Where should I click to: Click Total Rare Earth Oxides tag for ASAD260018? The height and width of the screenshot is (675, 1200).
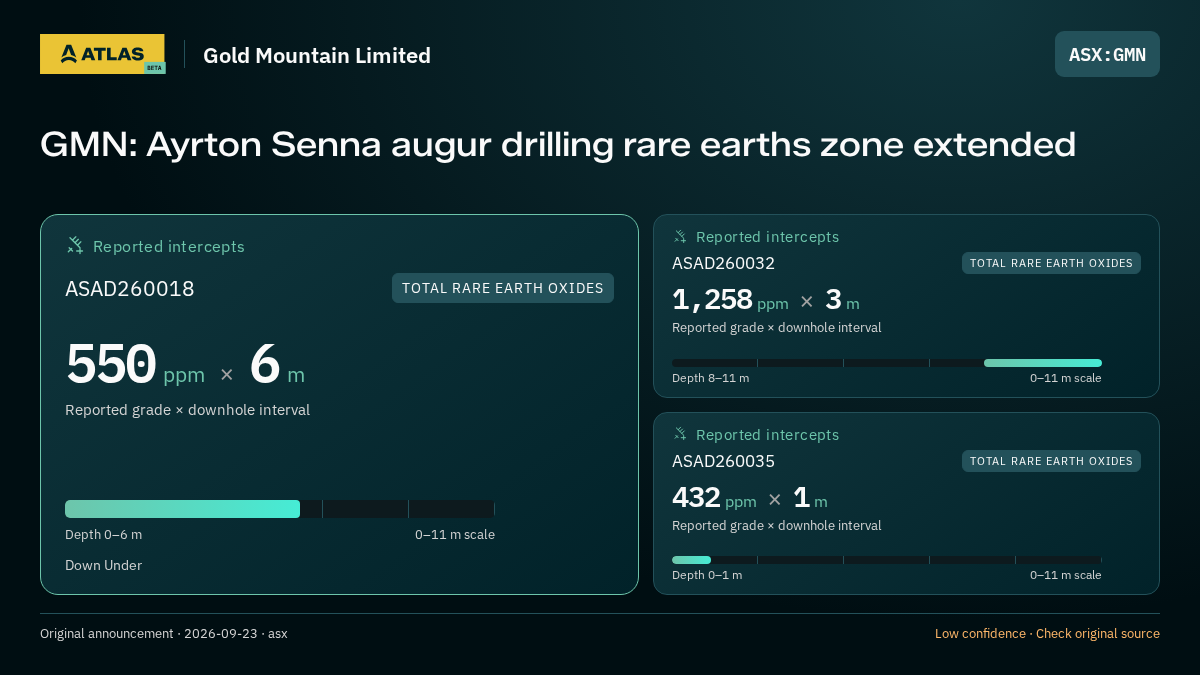(503, 288)
